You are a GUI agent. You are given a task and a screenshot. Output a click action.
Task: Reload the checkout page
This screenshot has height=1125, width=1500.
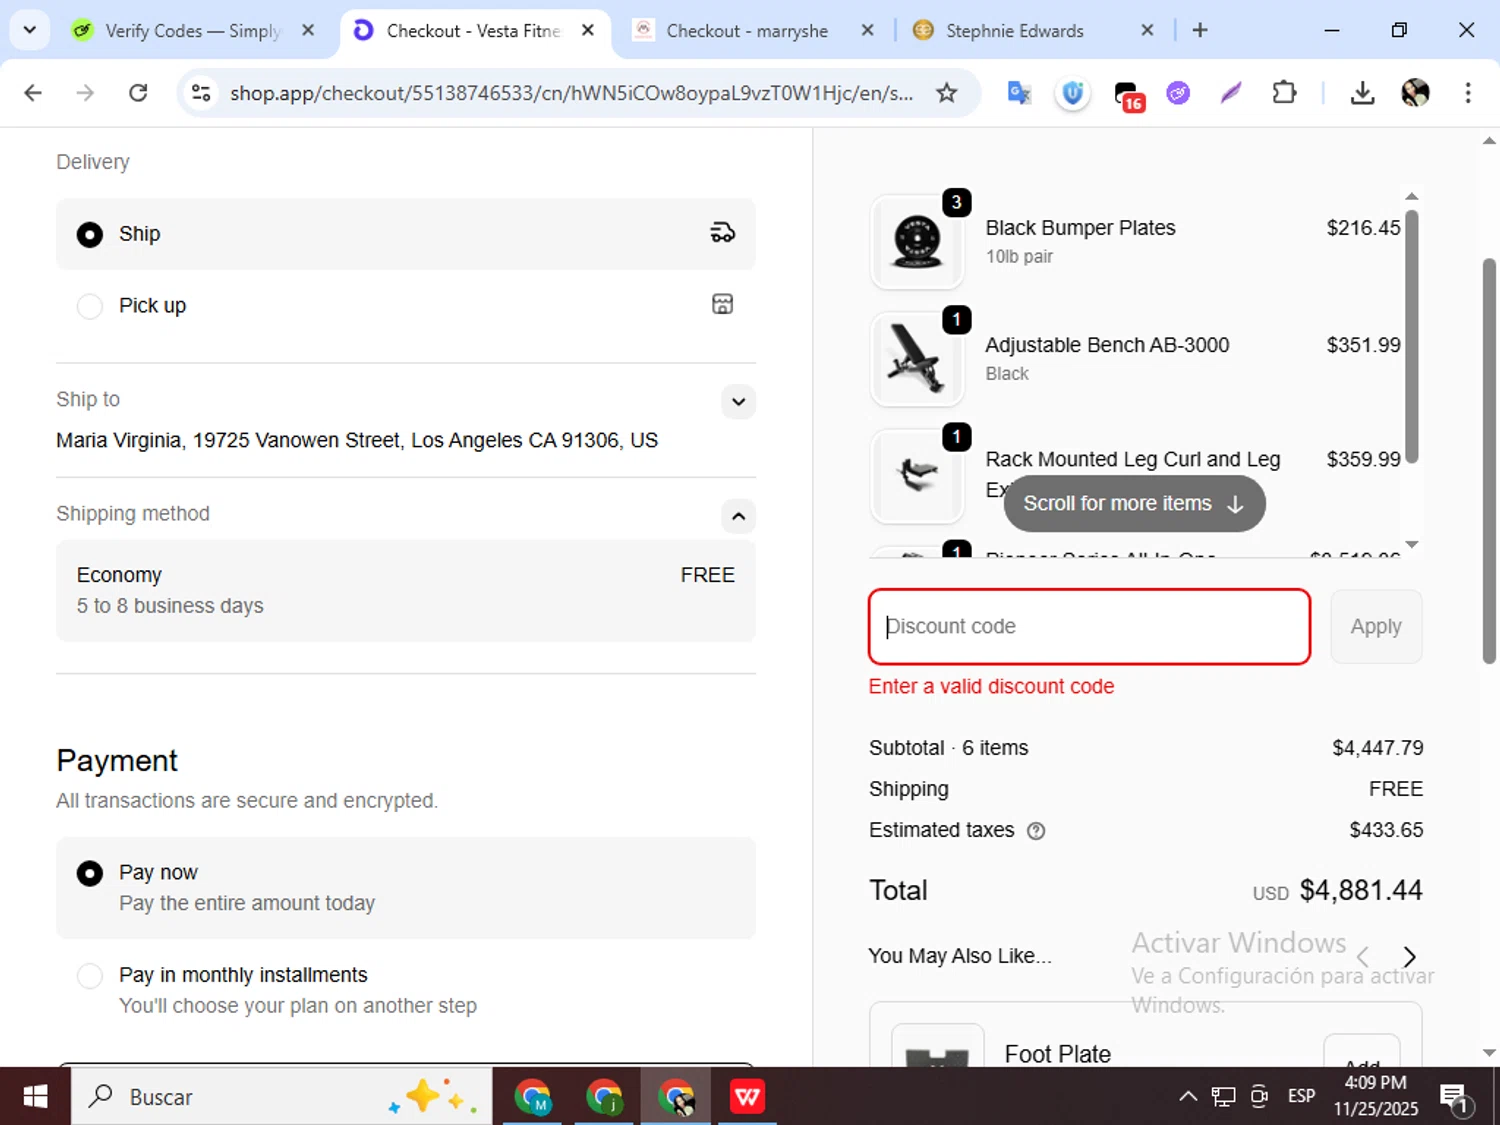click(138, 93)
